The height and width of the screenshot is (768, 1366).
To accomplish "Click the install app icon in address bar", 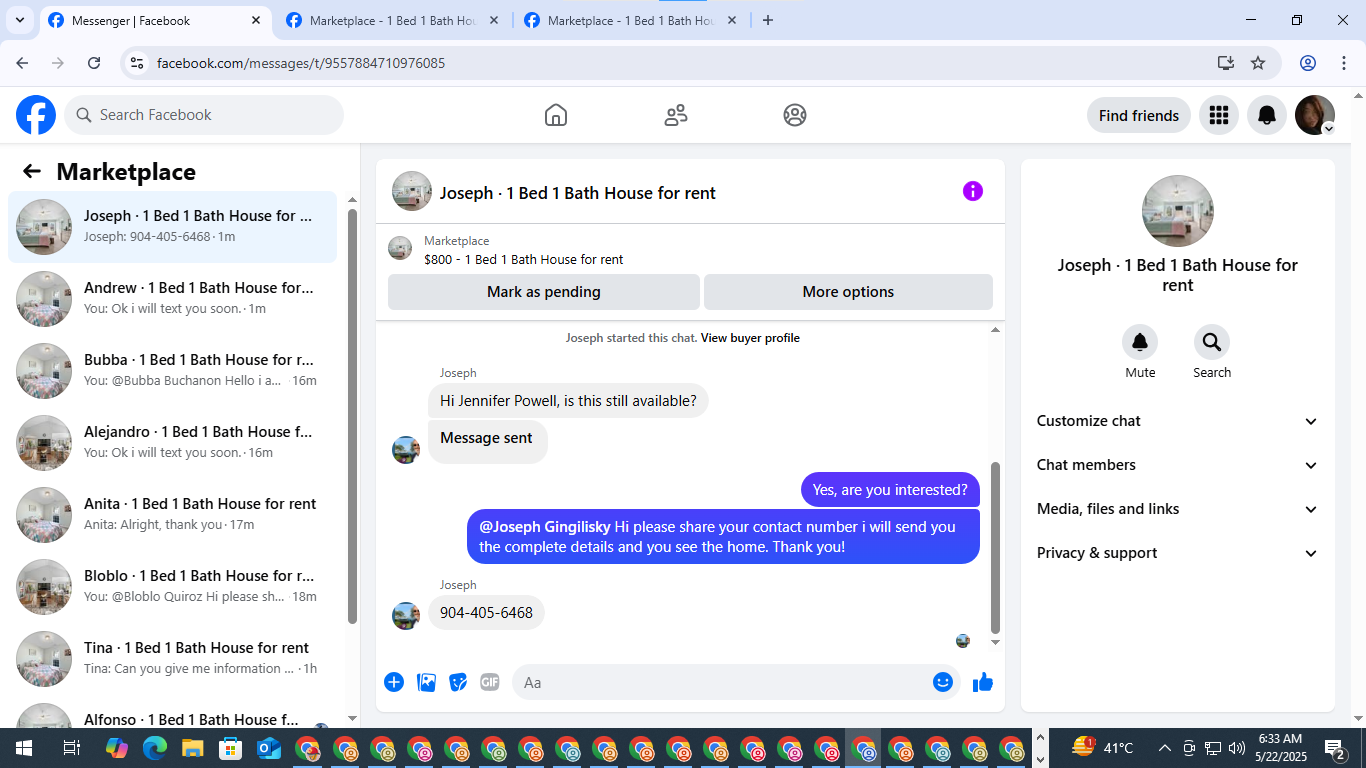I will 1226,63.
